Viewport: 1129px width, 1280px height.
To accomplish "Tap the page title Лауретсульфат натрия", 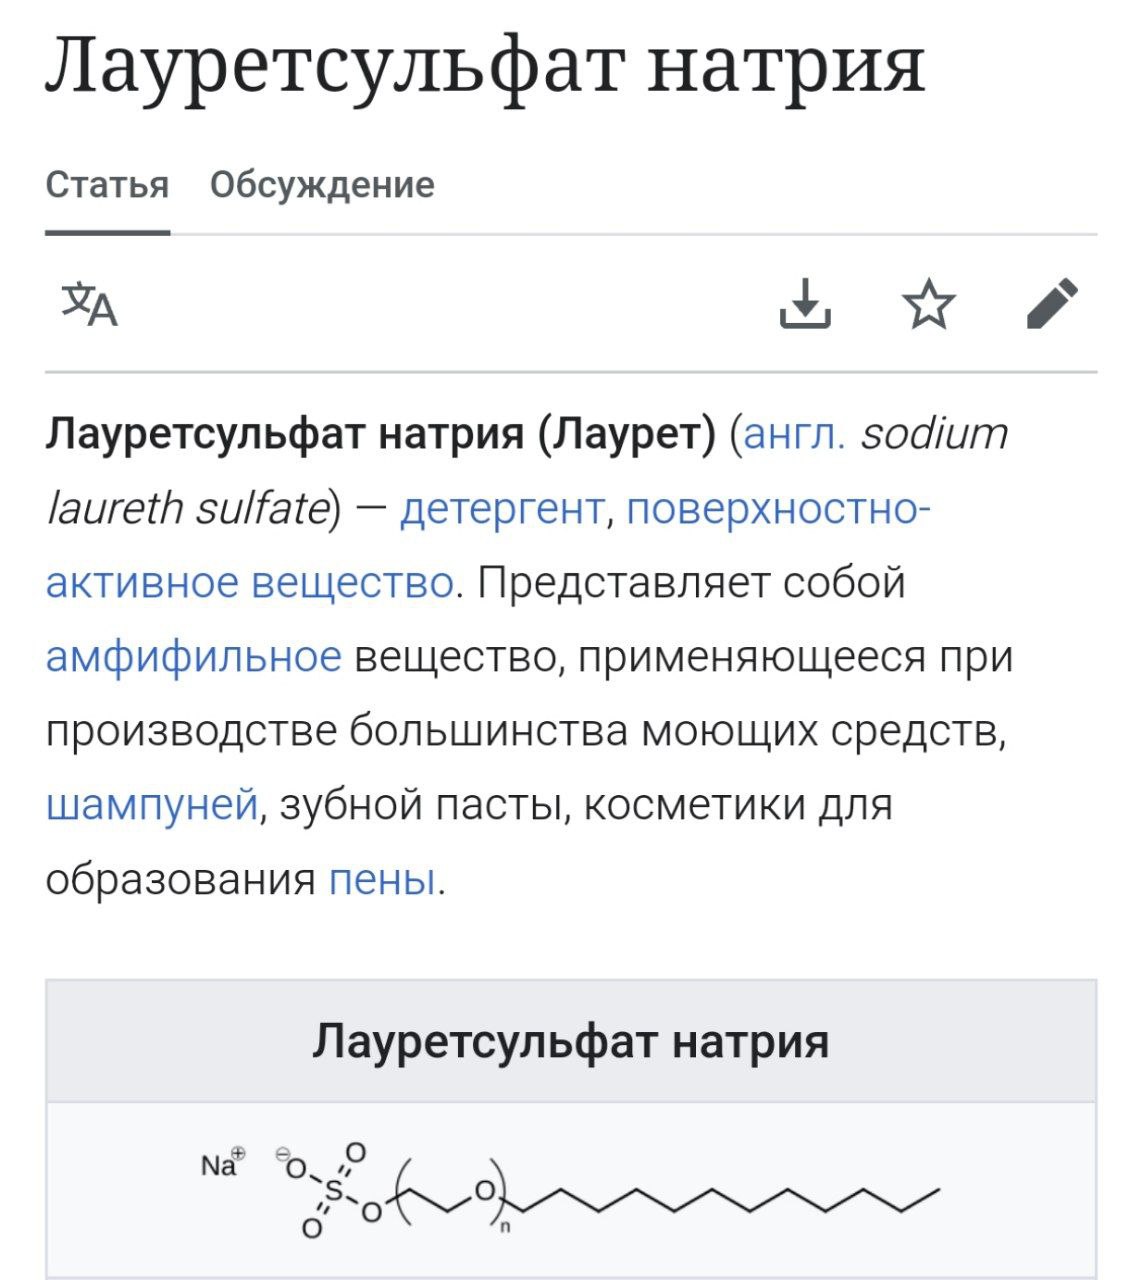I will coord(485,64).
